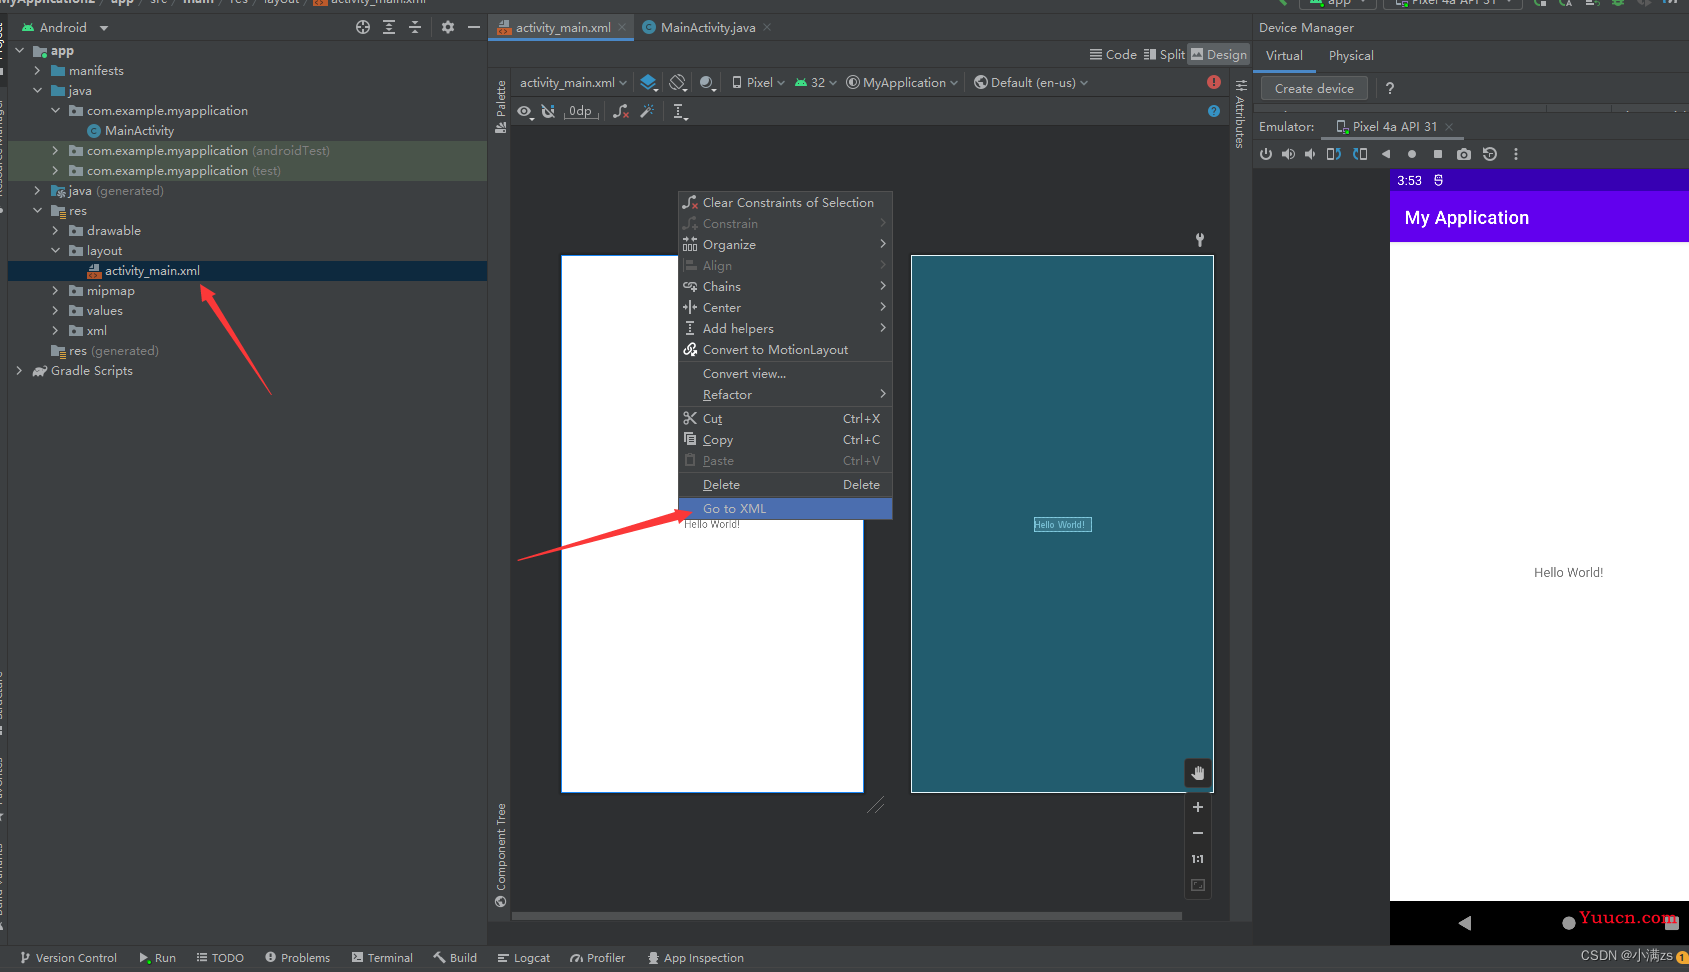Click the emulator power button icon

[x=1266, y=154]
